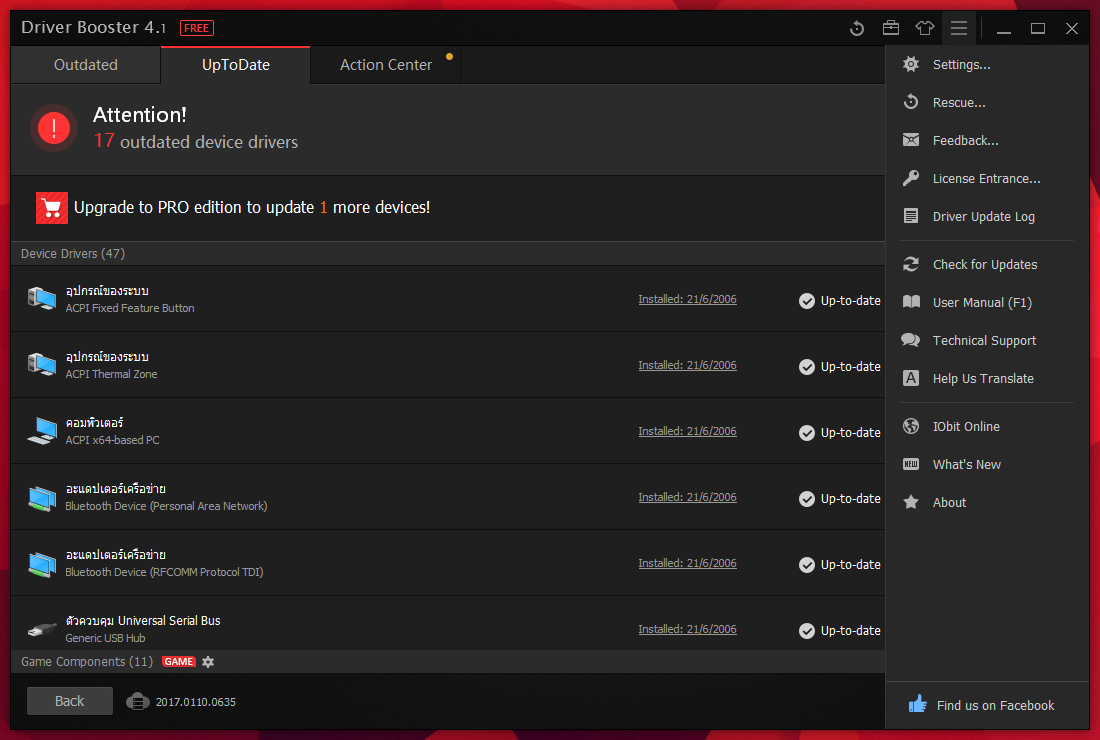1100x740 pixels.
Task: Open the Tools briefcase icon
Action: pos(891,28)
